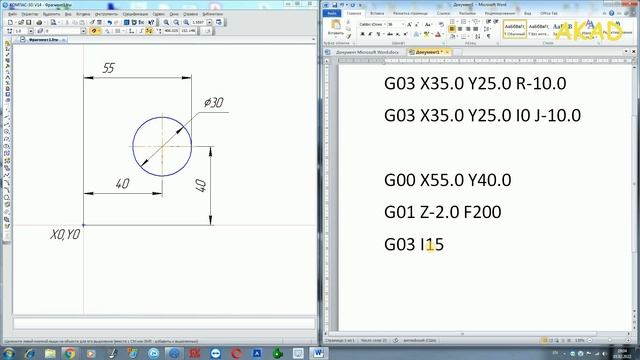Screen dimensions: 640x360
Task: Open the Word font name dropdown
Action: coord(385,24)
